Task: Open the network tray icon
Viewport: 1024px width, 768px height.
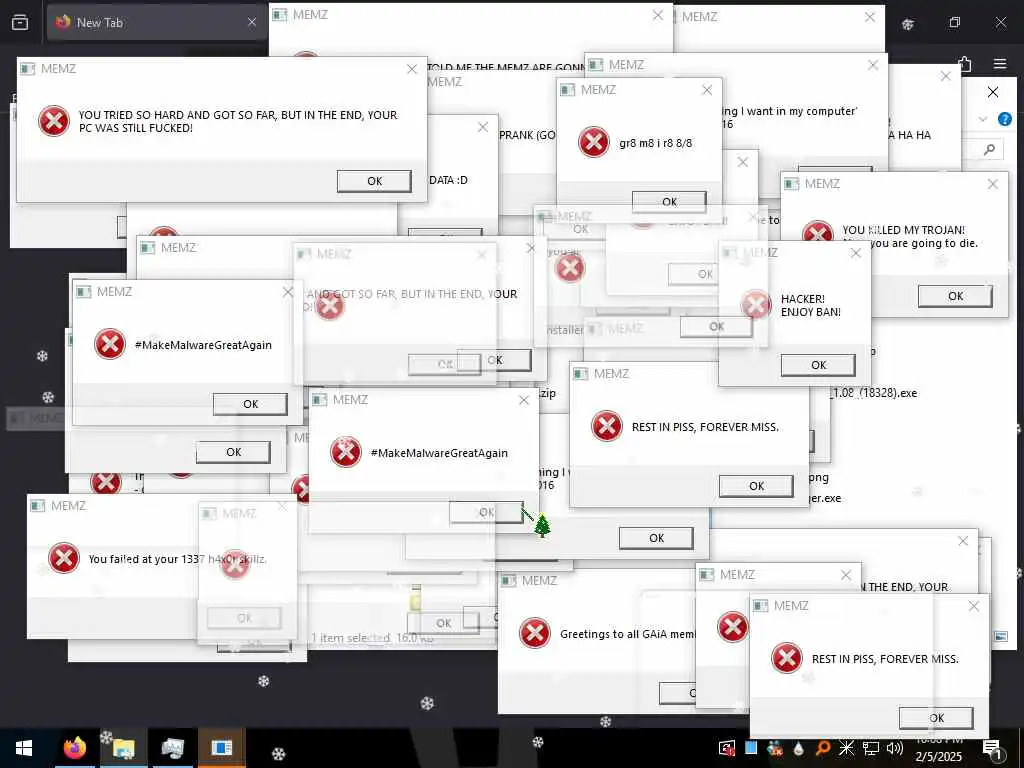Action: pyautogui.click(x=871, y=748)
